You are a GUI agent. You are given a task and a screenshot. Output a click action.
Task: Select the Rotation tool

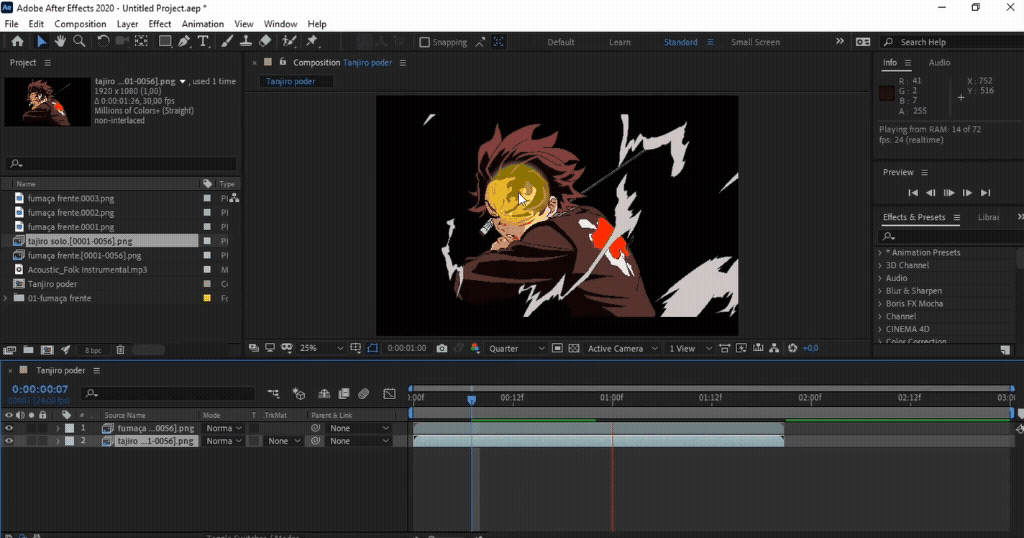pos(103,42)
